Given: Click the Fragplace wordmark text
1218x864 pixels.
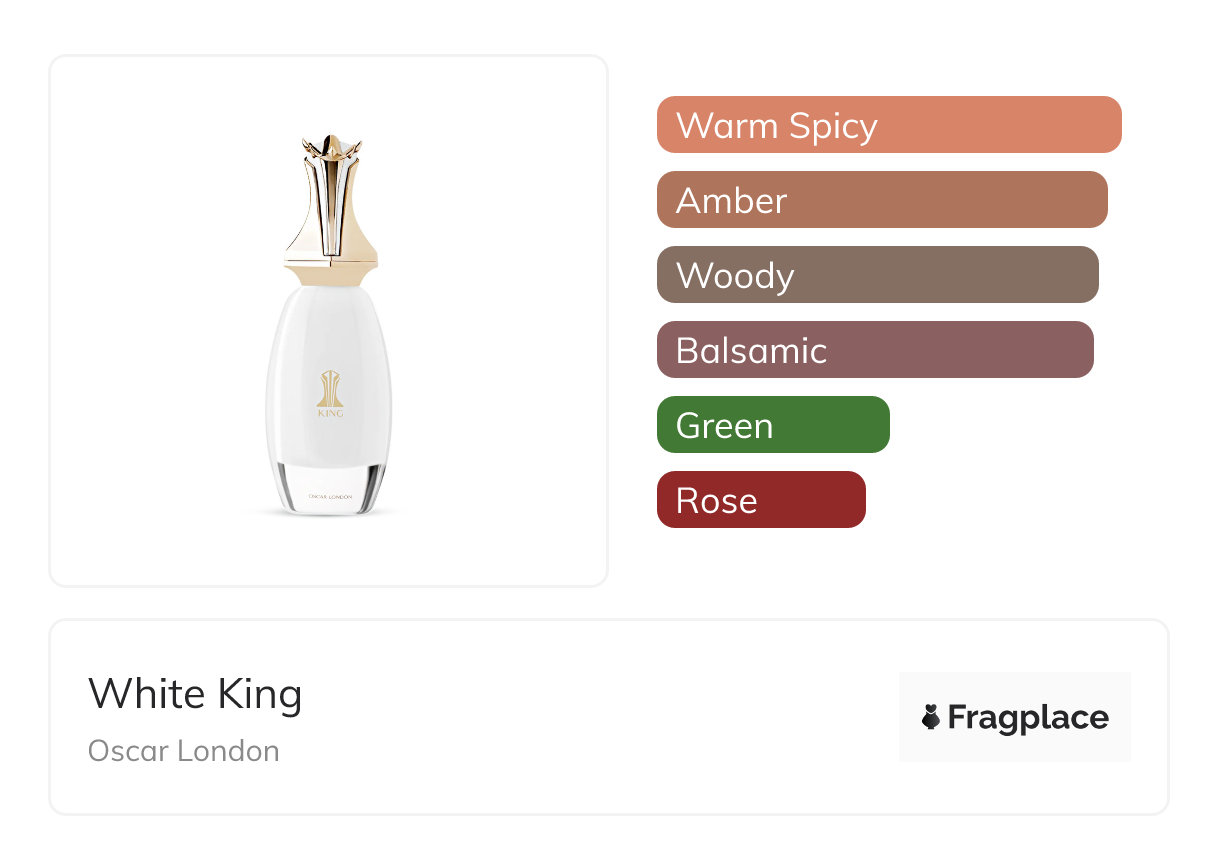Looking at the screenshot, I should point(1028,718).
